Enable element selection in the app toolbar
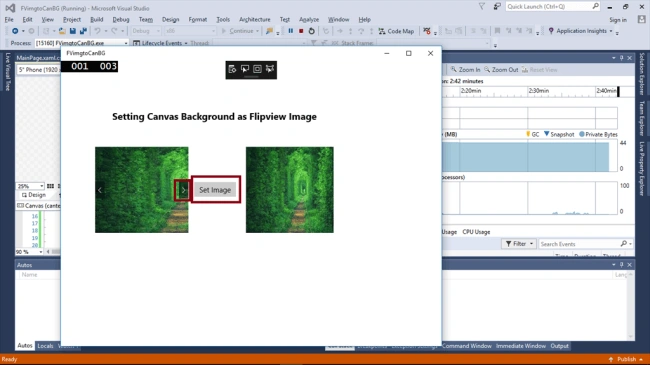Image resolution: width=650 pixels, height=365 pixels. (x=245, y=69)
